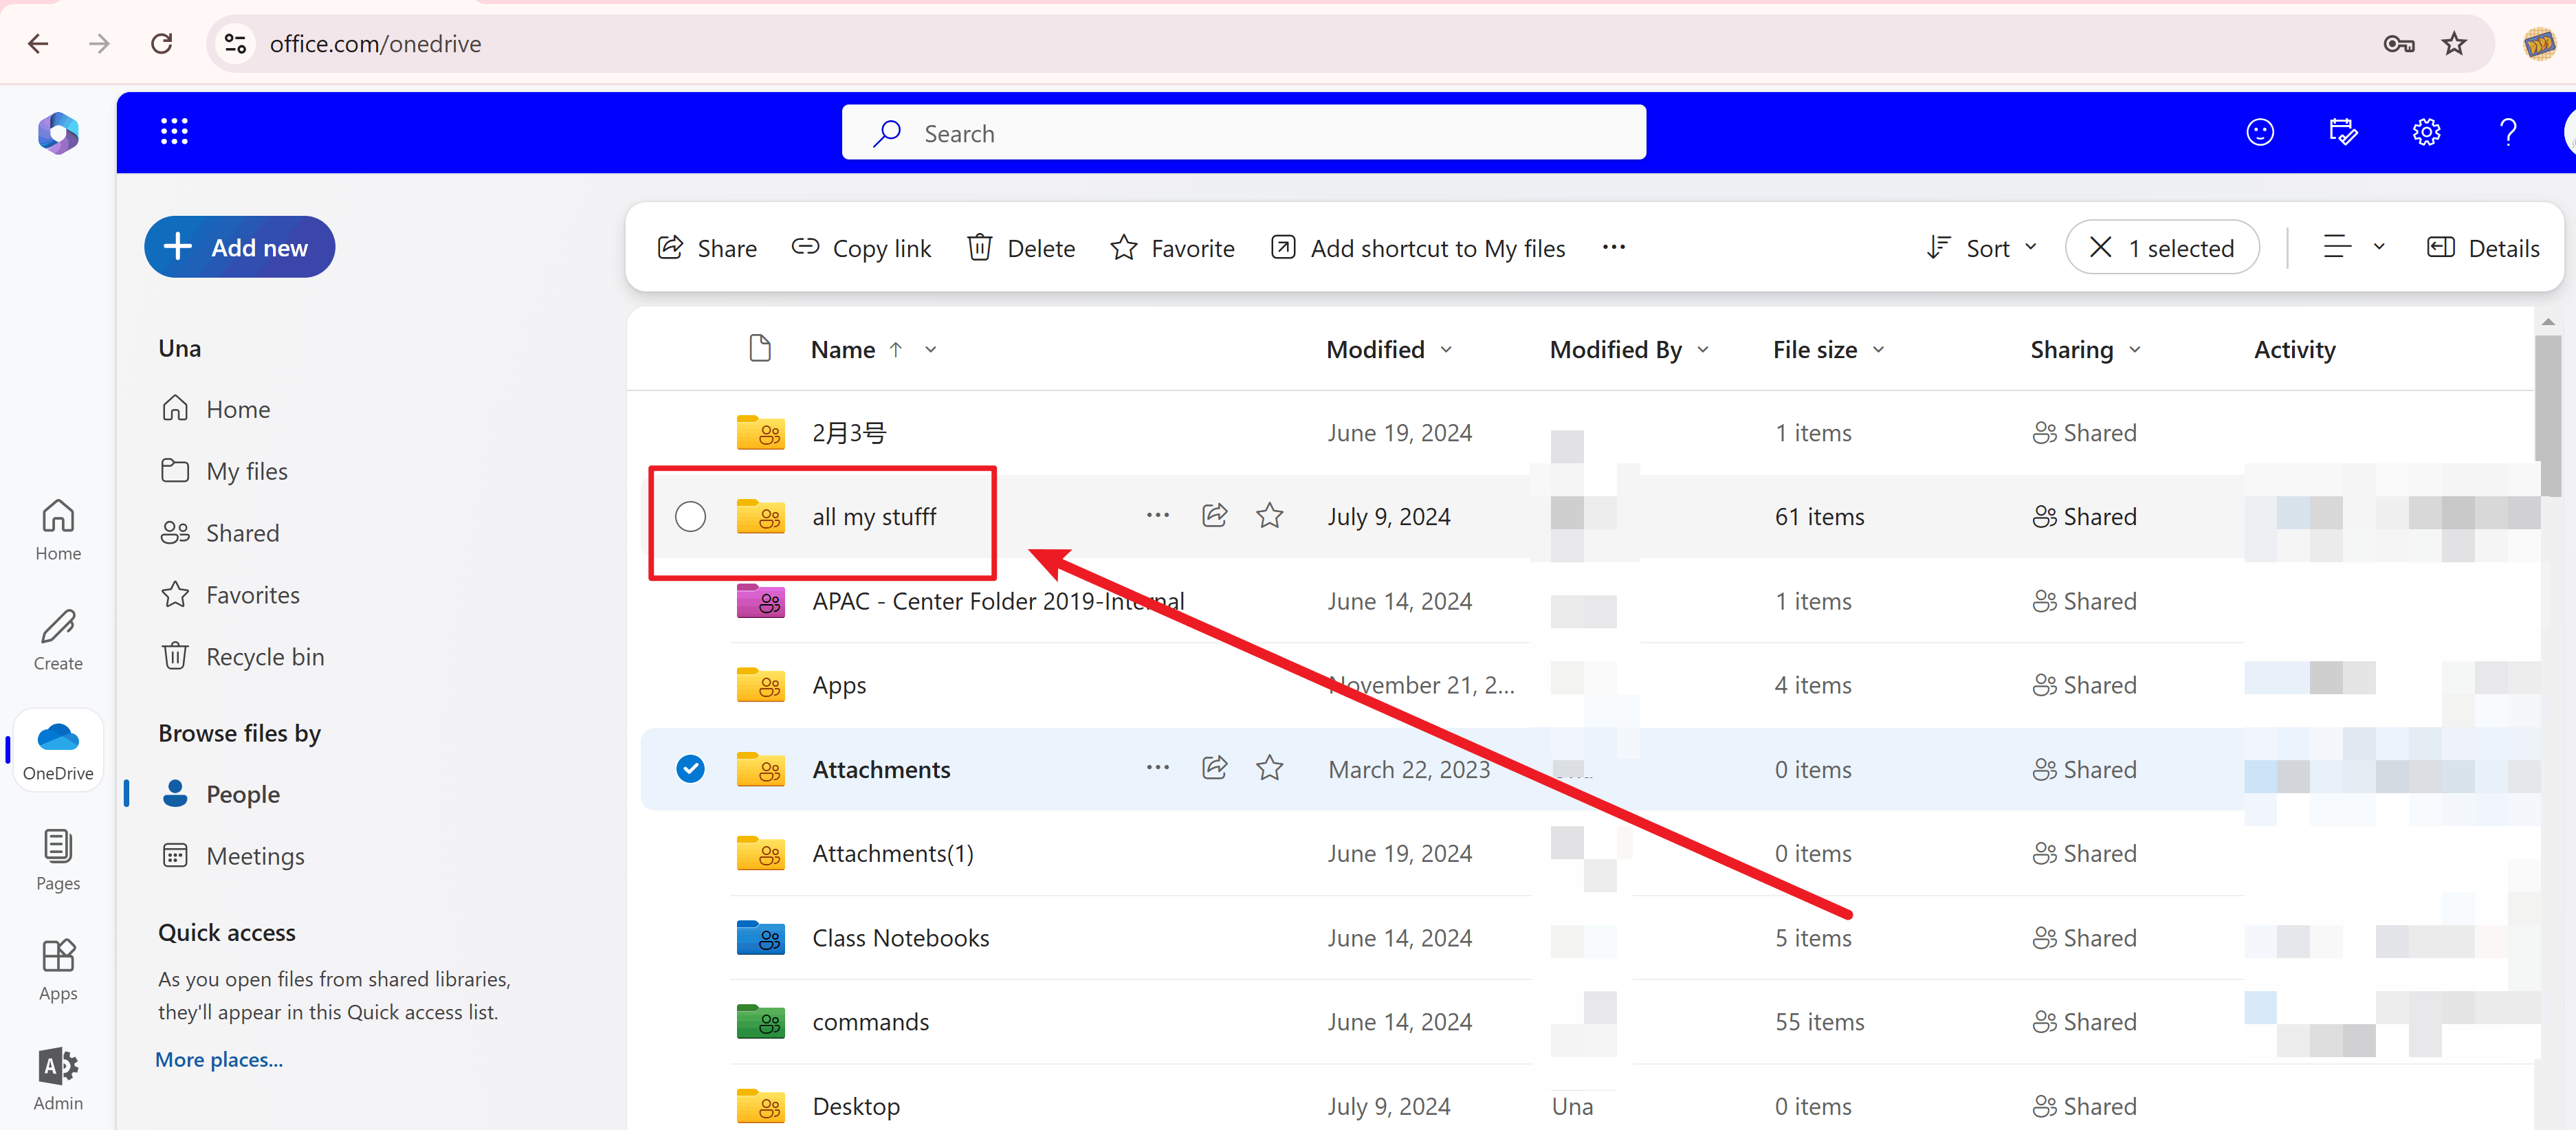Expand the Modified column dropdown
The height and width of the screenshot is (1130, 2576).
tap(1446, 349)
